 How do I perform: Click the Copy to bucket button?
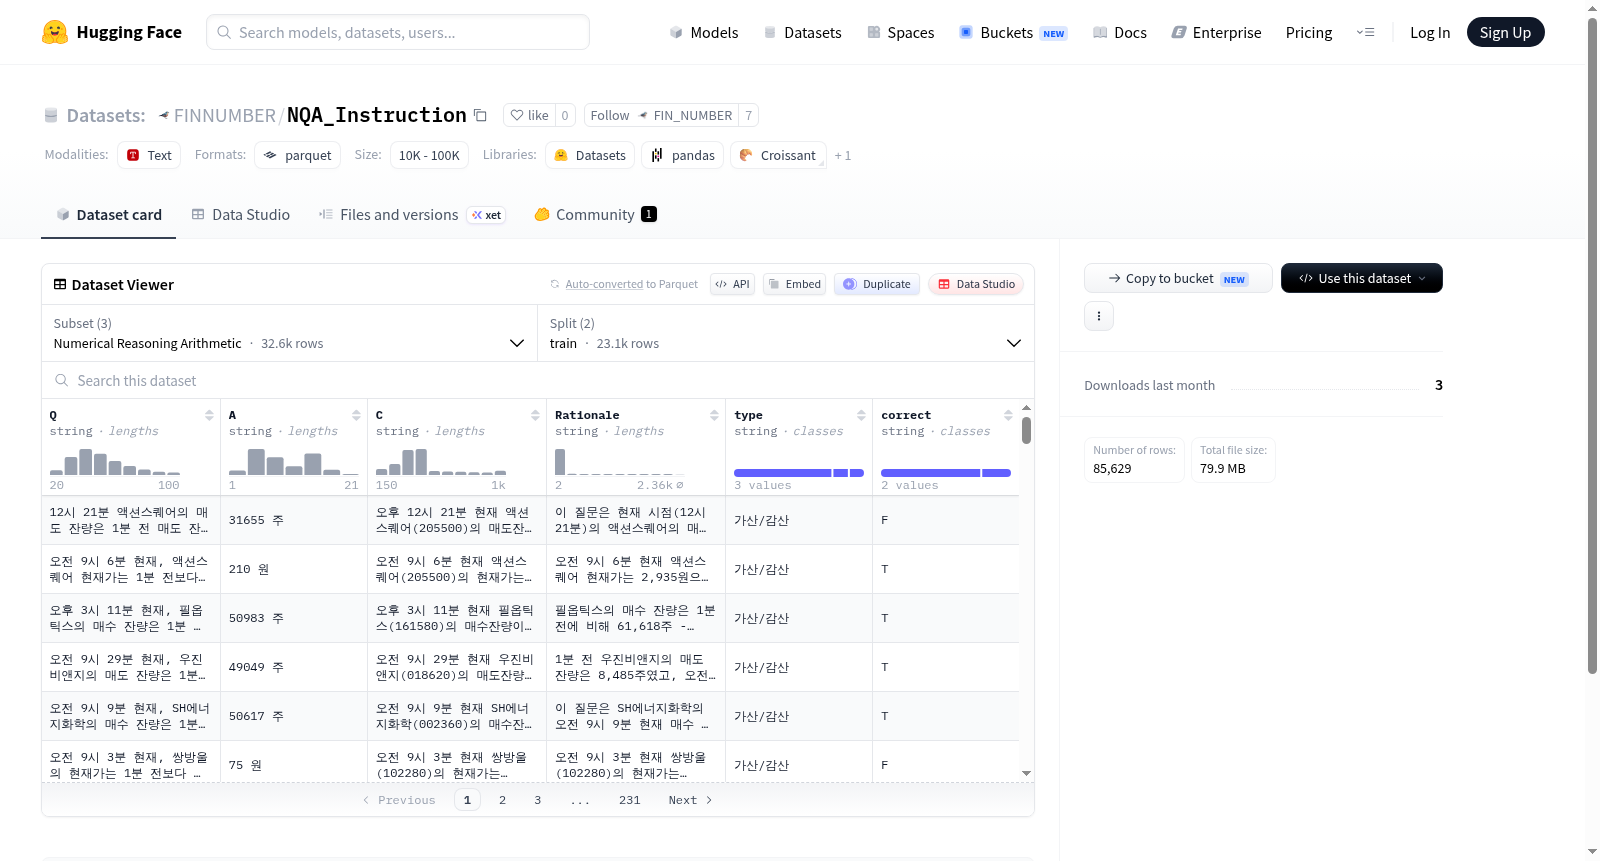pos(1178,278)
